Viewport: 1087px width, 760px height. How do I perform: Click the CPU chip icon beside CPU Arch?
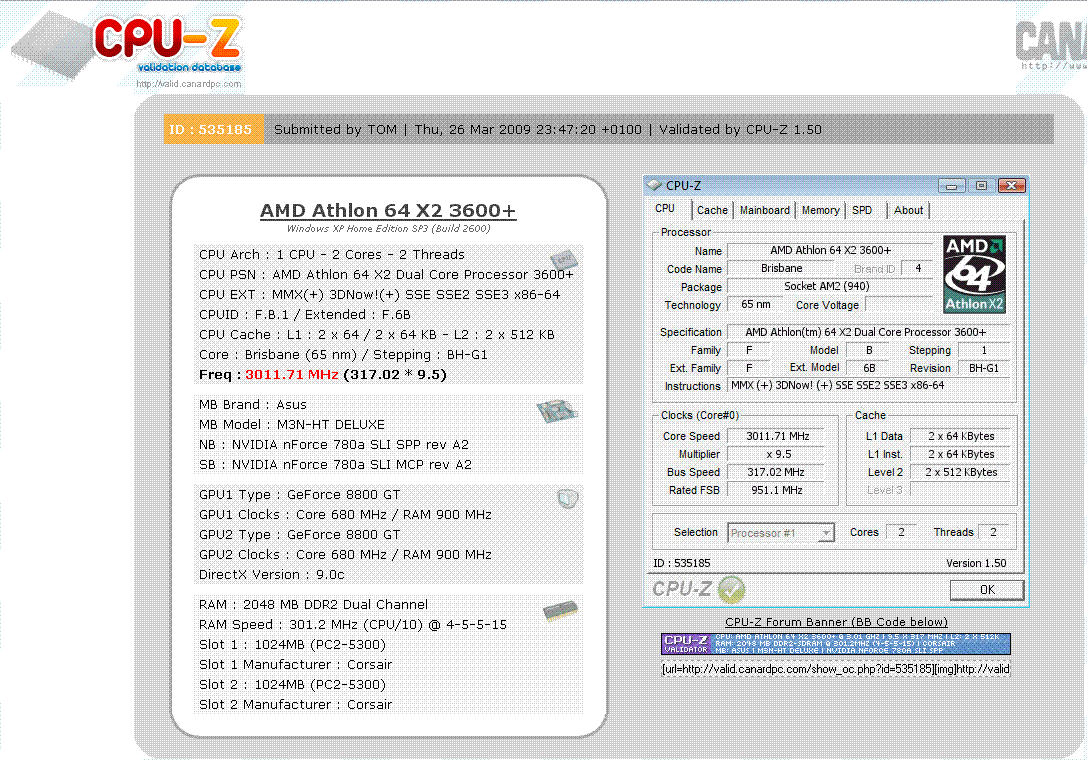coord(564,259)
